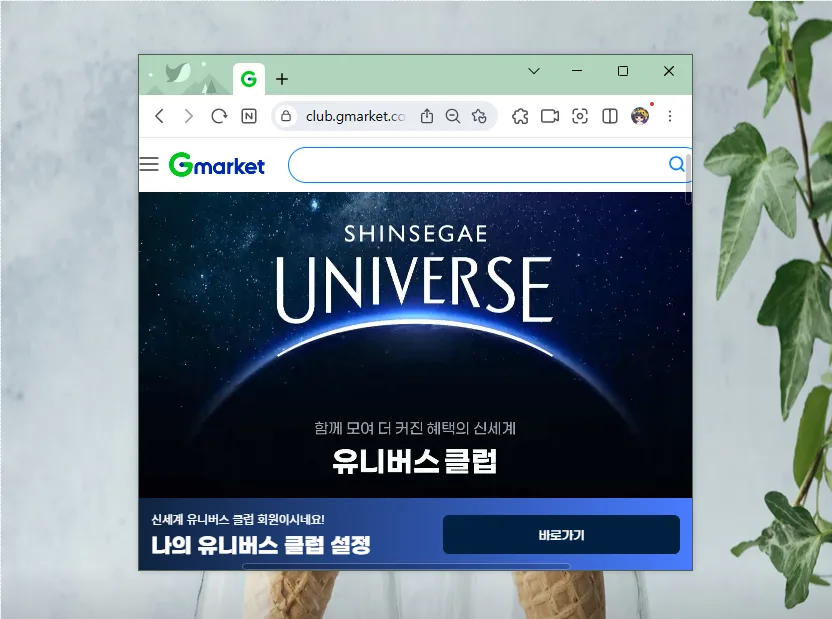Reload the current page
The width and height of the screenshot is (832, 619).
coord(219,116)
